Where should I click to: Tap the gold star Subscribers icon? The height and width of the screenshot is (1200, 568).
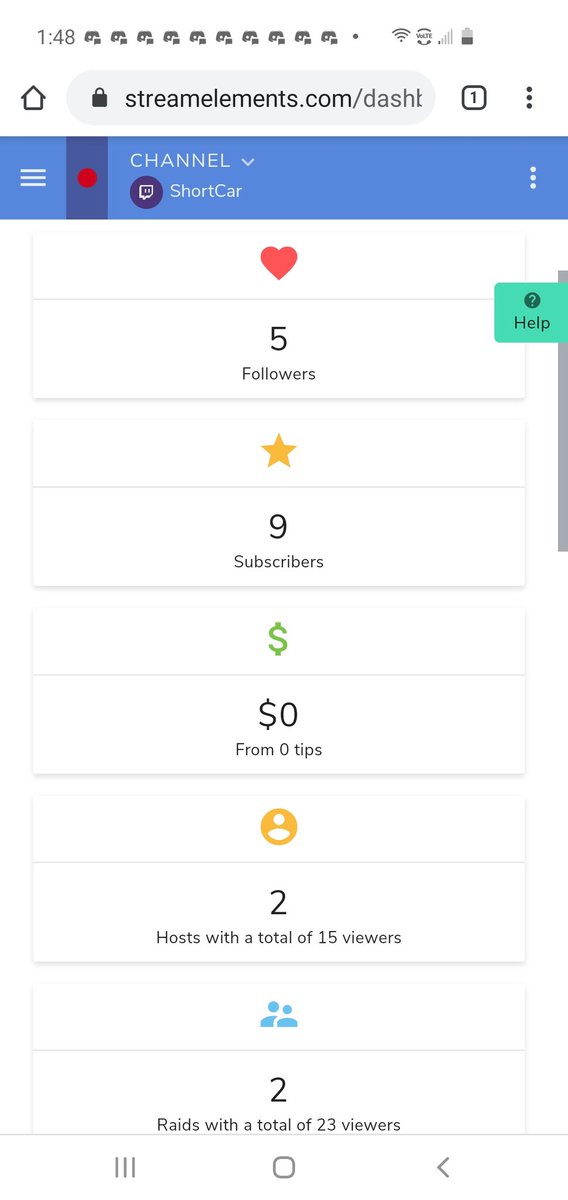point(279,451)
